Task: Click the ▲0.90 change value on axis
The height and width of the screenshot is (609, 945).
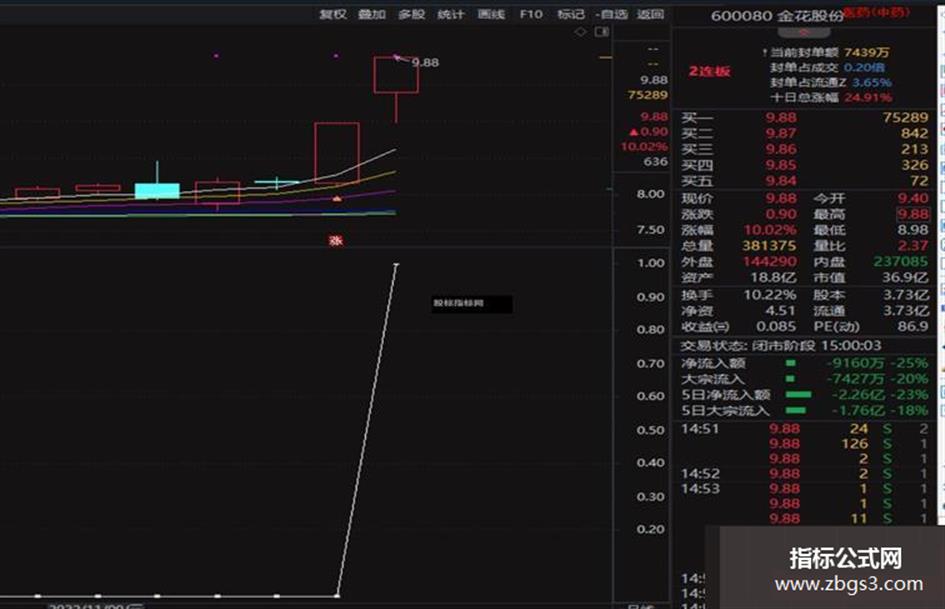Action: (x=648, y=131)
